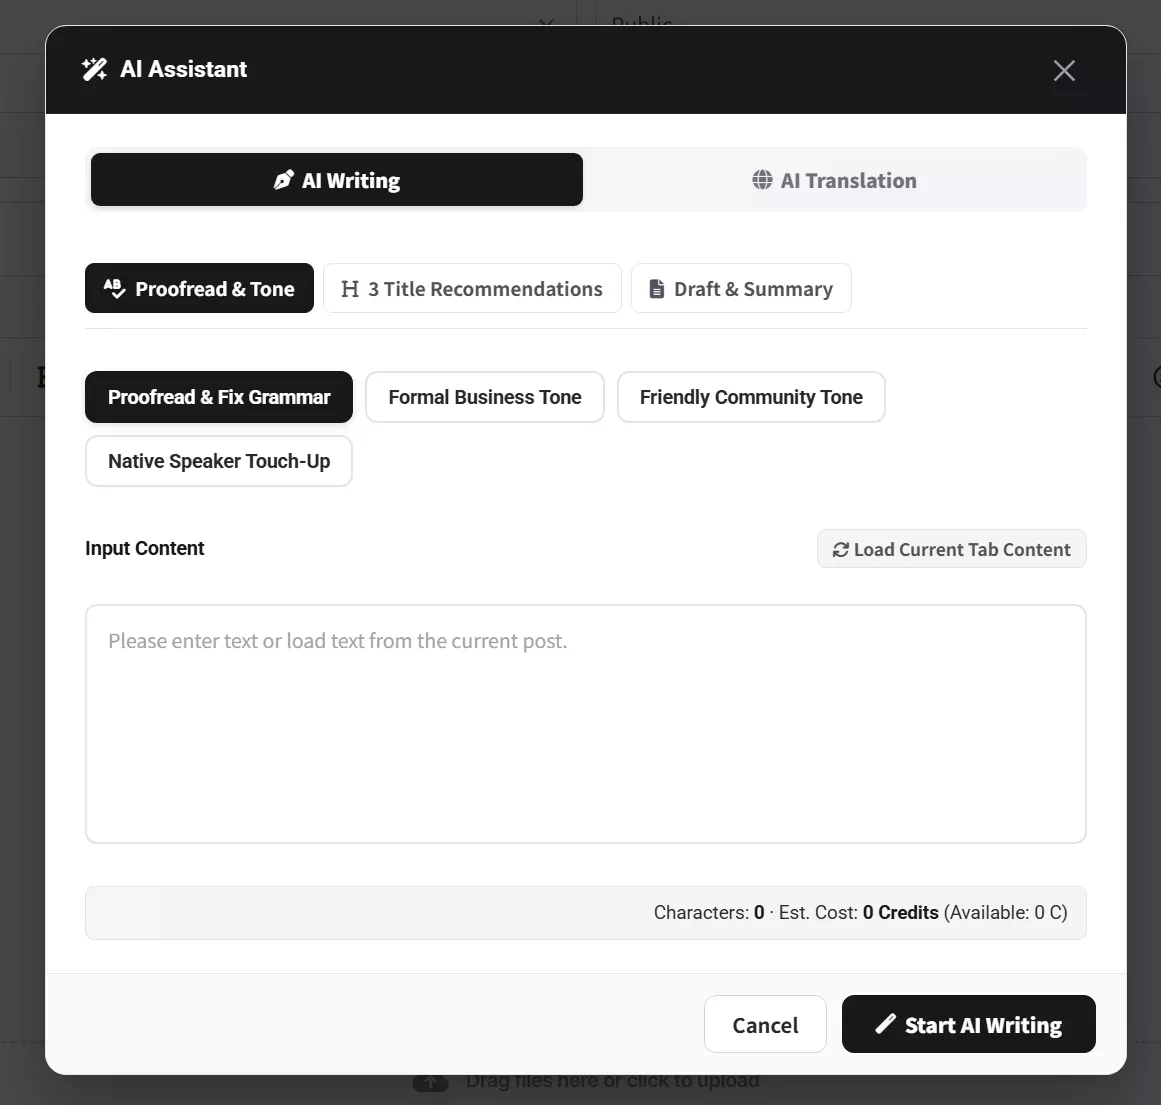Click the Start AI Writing button

point(968,1024)
